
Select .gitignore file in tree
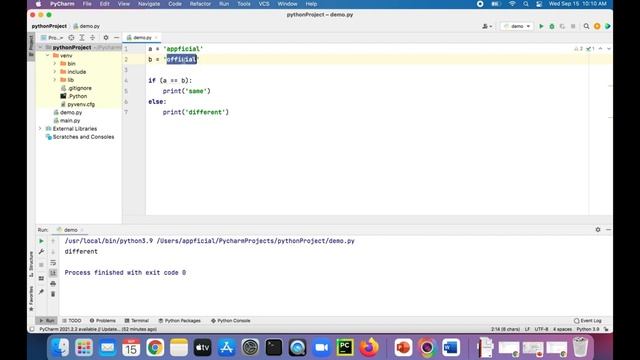pyautogui.click(x=76, y=88)
